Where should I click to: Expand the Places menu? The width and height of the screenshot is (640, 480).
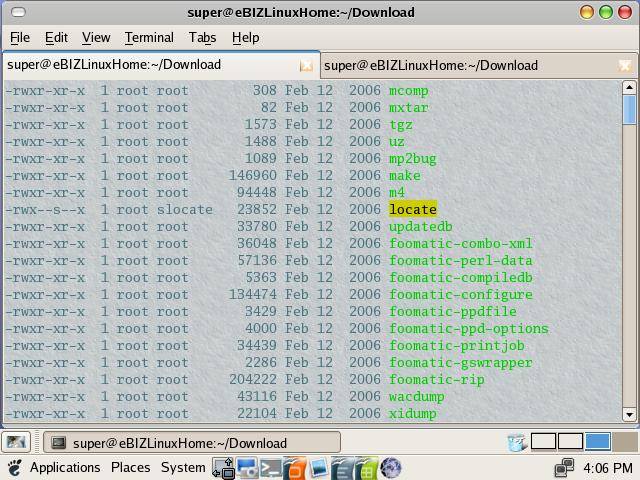pos(130,467)
